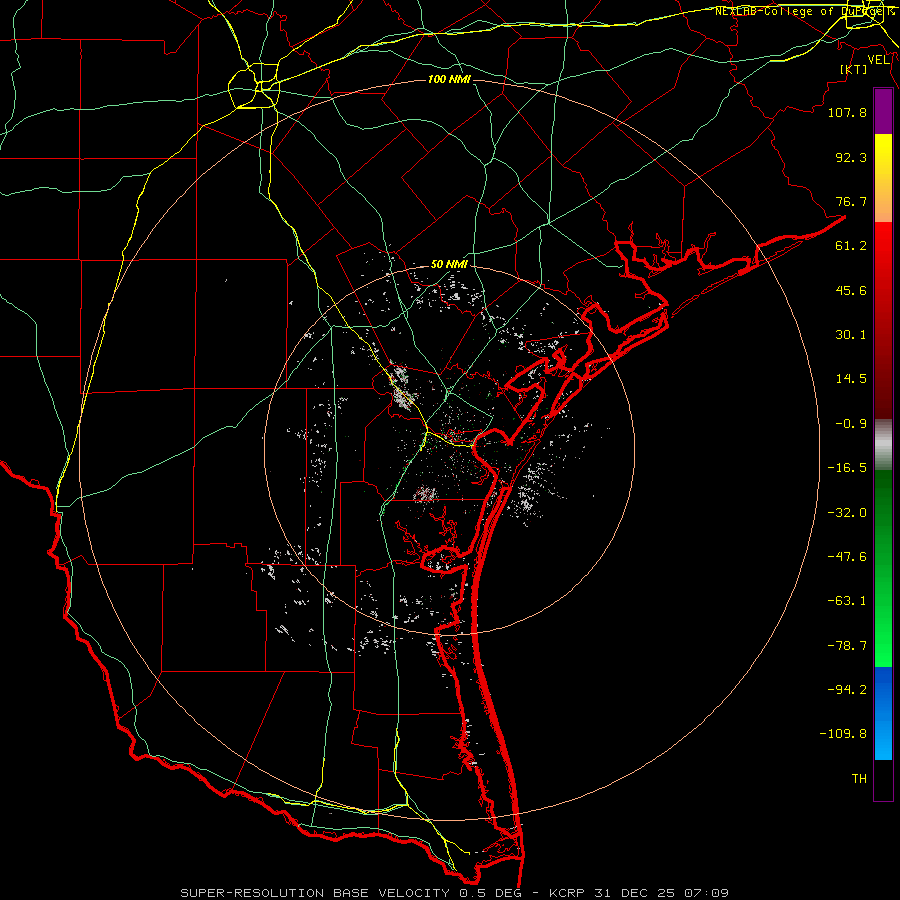Click the 100 NMI range ring label
This screenshot has height=900, width=900.
[x=449, y=79]
